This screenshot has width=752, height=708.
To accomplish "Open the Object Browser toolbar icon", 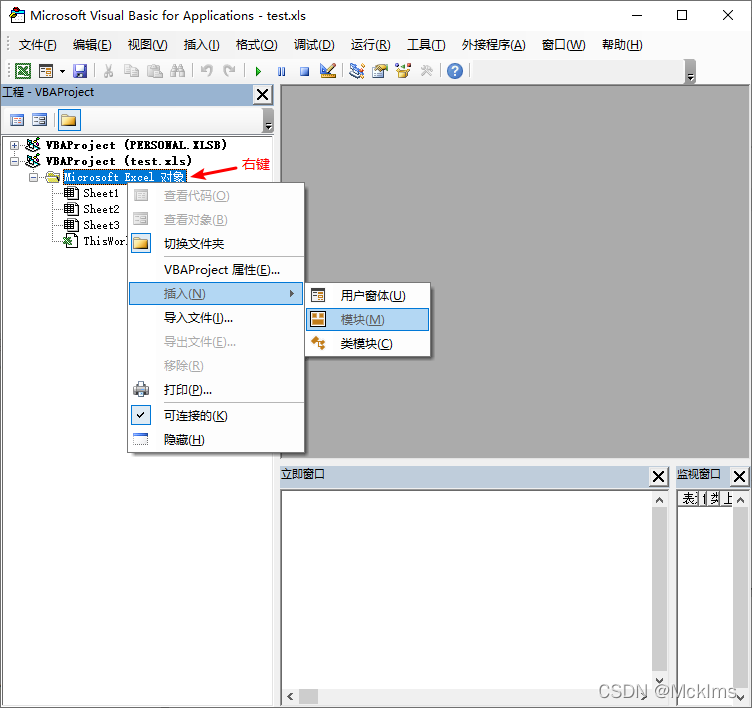I will tap(403, 71).
